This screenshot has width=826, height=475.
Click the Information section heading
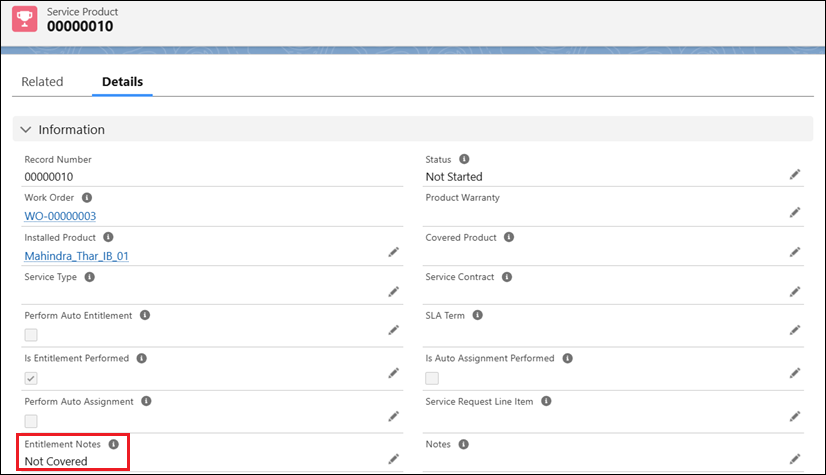tap(72, 130)
